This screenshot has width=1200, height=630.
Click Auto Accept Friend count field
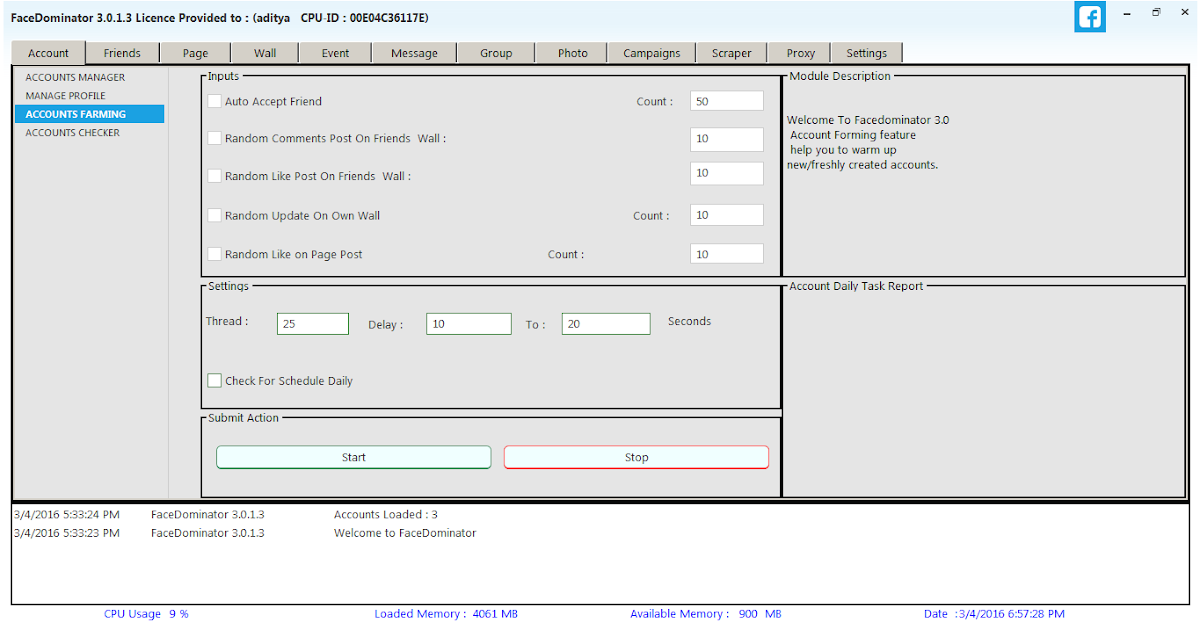click(727, 101)
